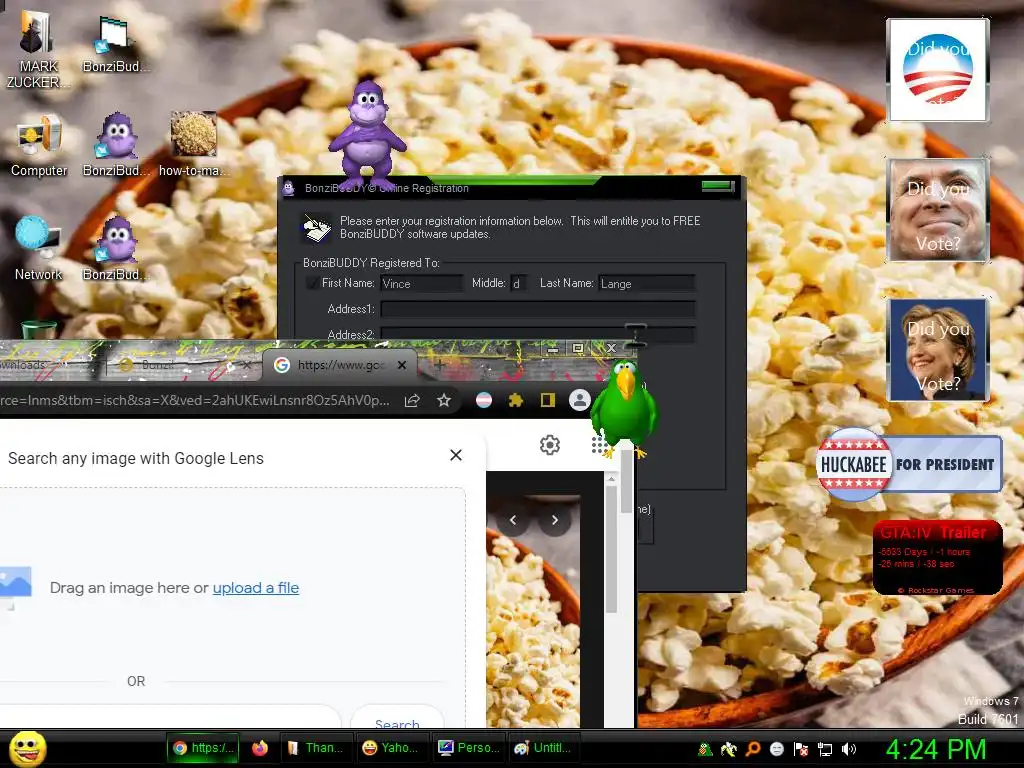Click the McCain 'Did you Vote?' gadget
This screenshot has height=768, width=1024.
click(x=938, y=210)
